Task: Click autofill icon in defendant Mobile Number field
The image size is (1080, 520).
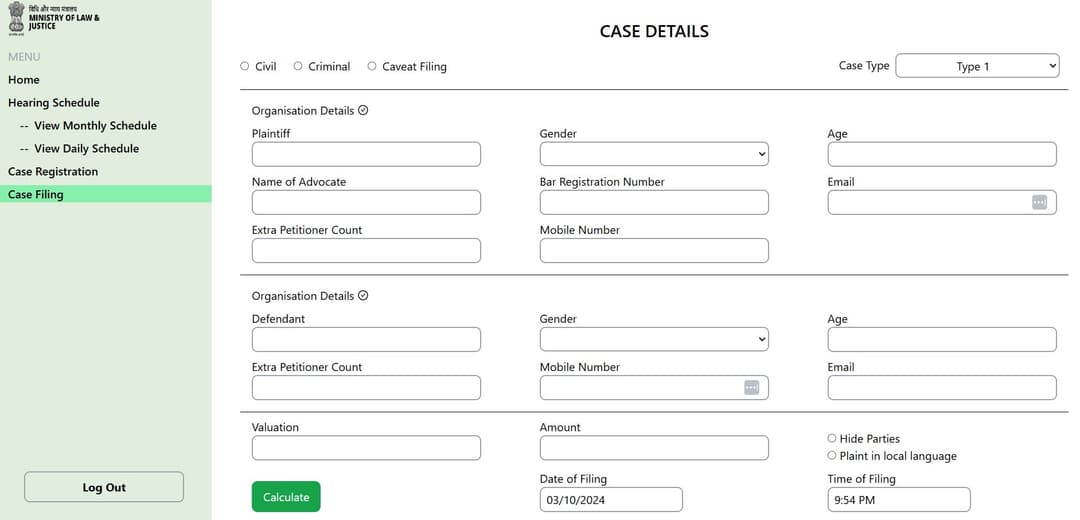Action: [x=751, y=388]
